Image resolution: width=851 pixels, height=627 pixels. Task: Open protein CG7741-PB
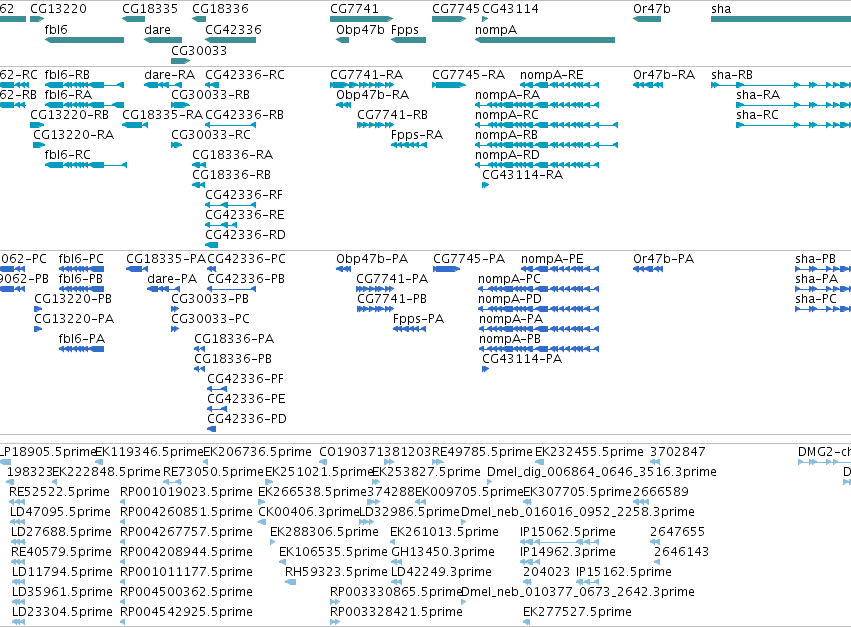(x=391, y=299)
